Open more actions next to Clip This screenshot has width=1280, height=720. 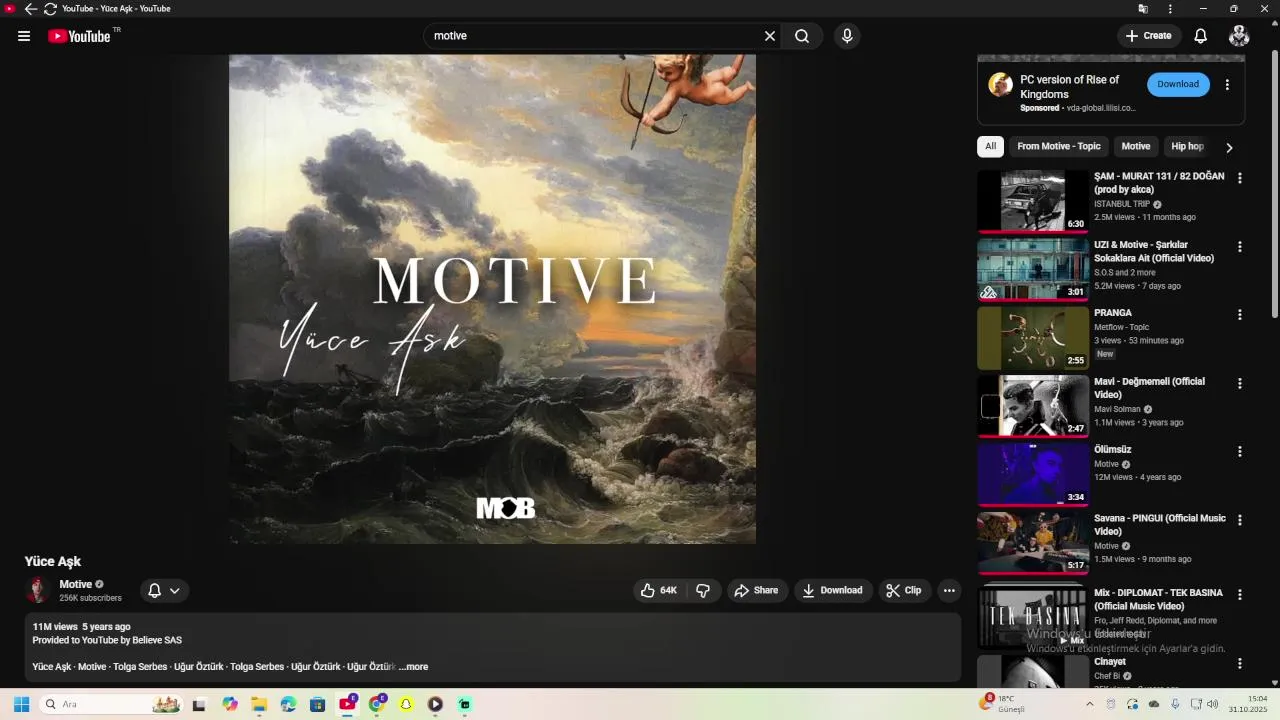pyautogui.click(x=949, y=591)
